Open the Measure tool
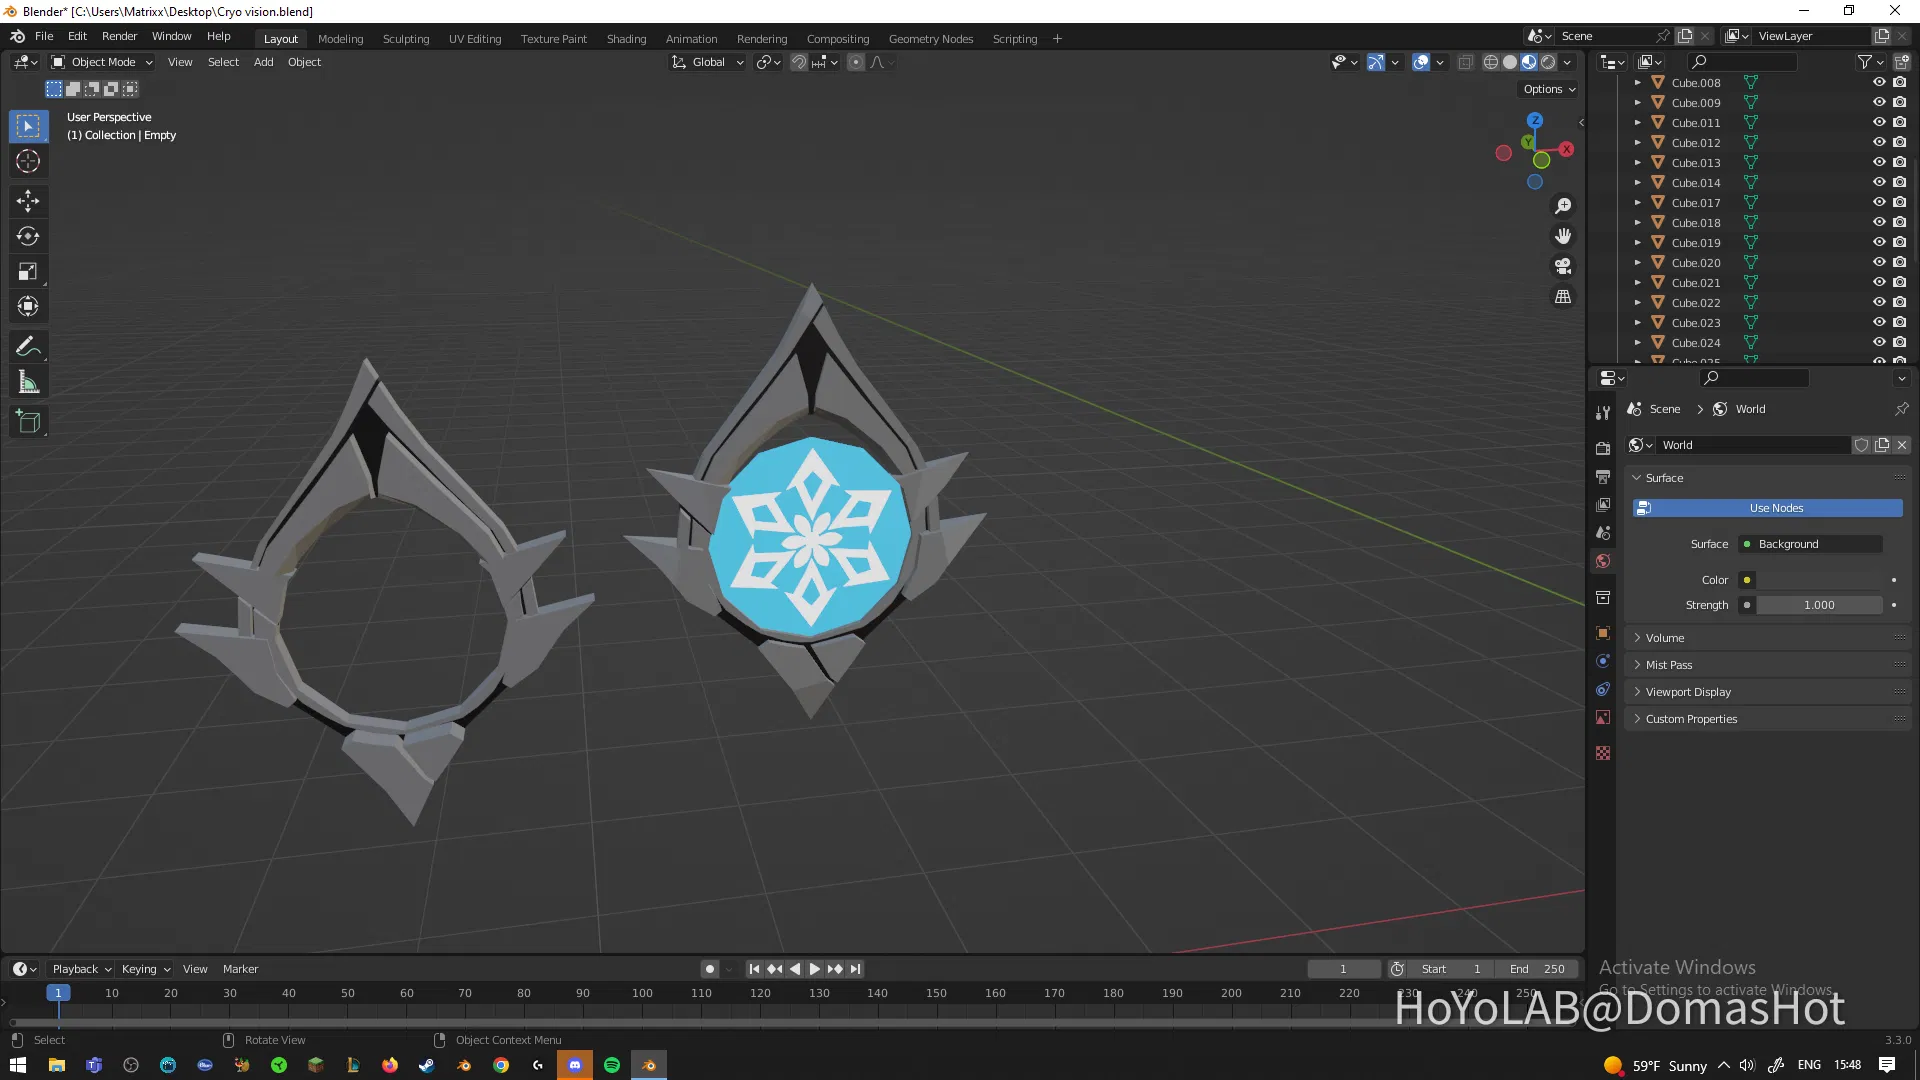Screen dimensions: 1920x1080 point(28,381)
